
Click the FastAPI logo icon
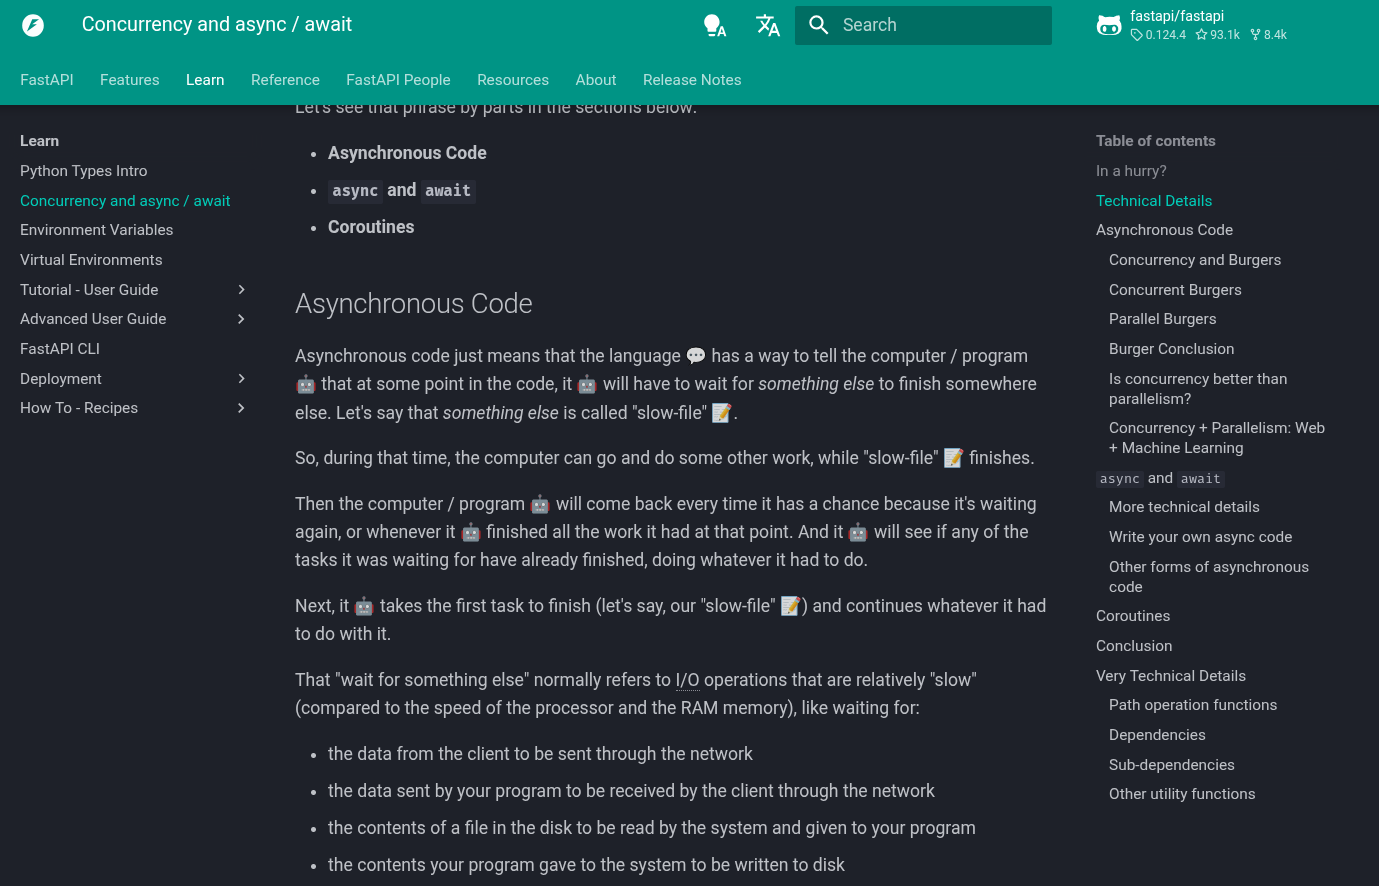(33, 25)
